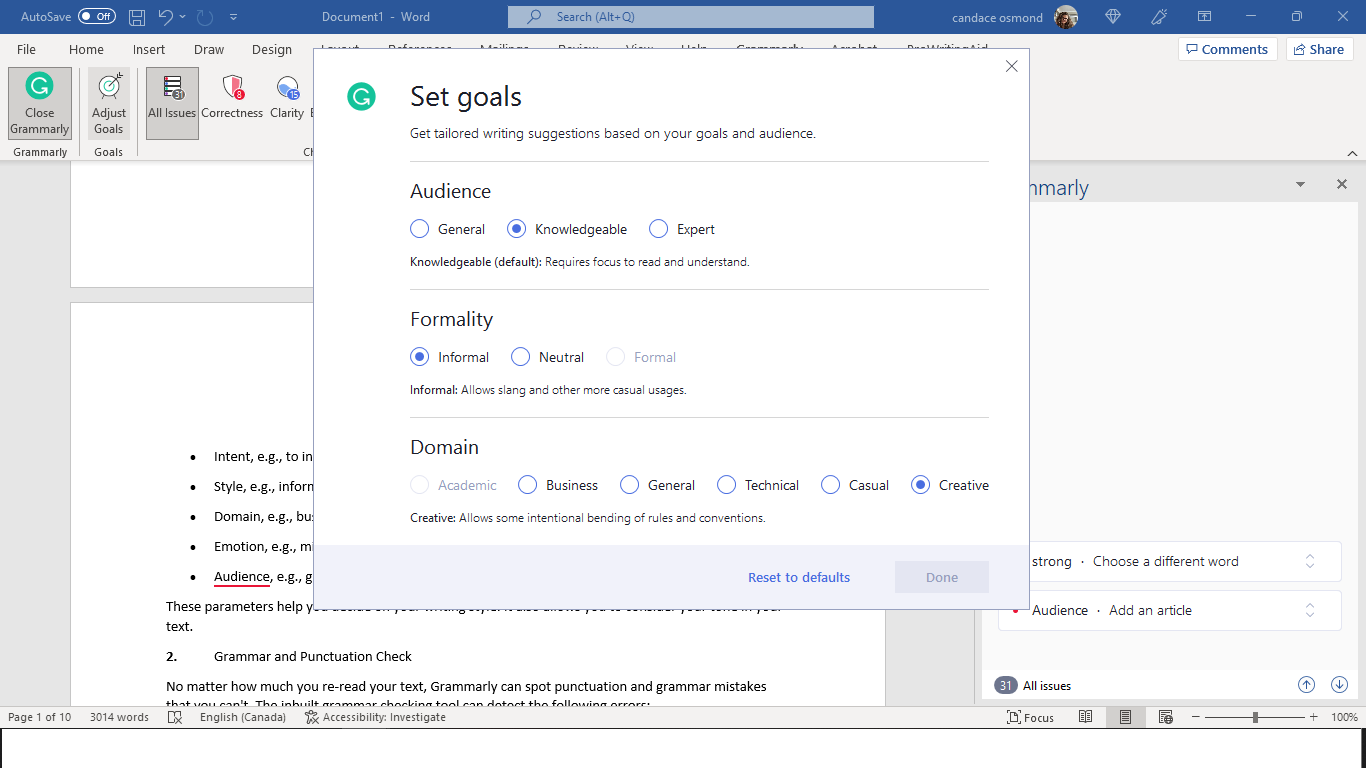Open the Draw tab
Screen dimensions: 1366x768
click(x=209, y=49)
